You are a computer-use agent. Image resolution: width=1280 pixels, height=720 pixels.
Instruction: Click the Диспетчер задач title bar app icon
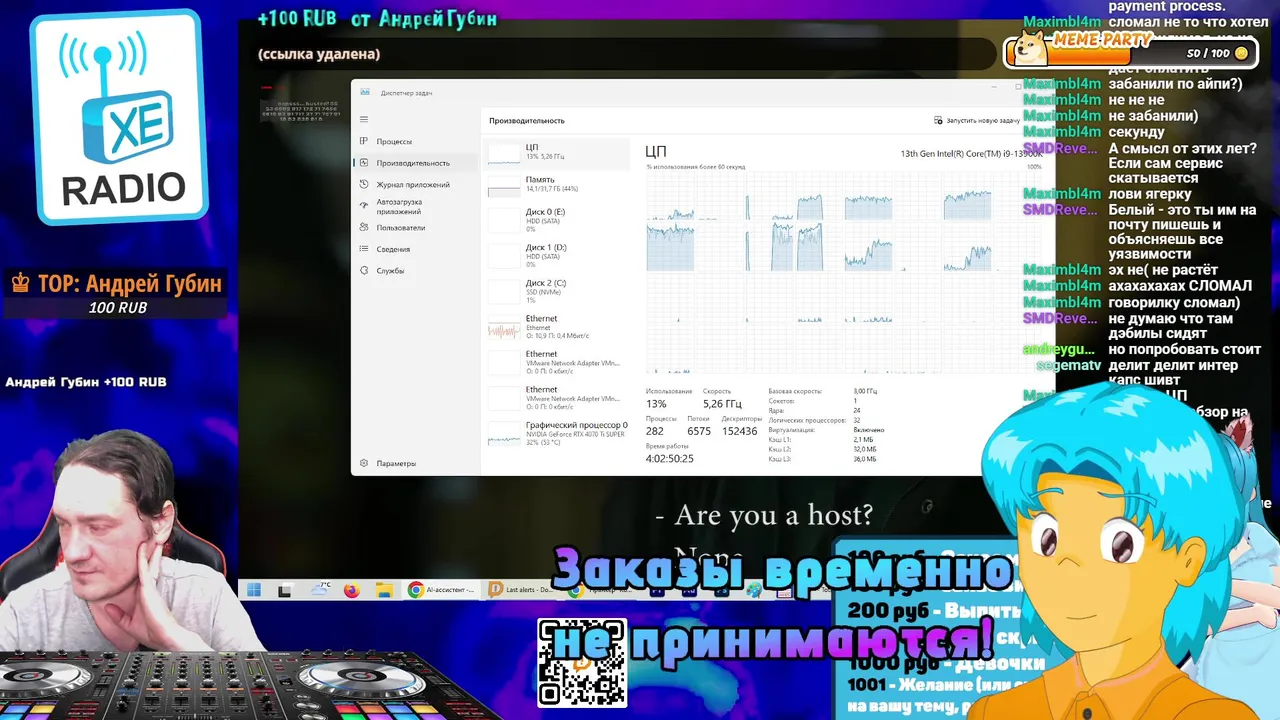pyautogui.click(x=365, y=92)
